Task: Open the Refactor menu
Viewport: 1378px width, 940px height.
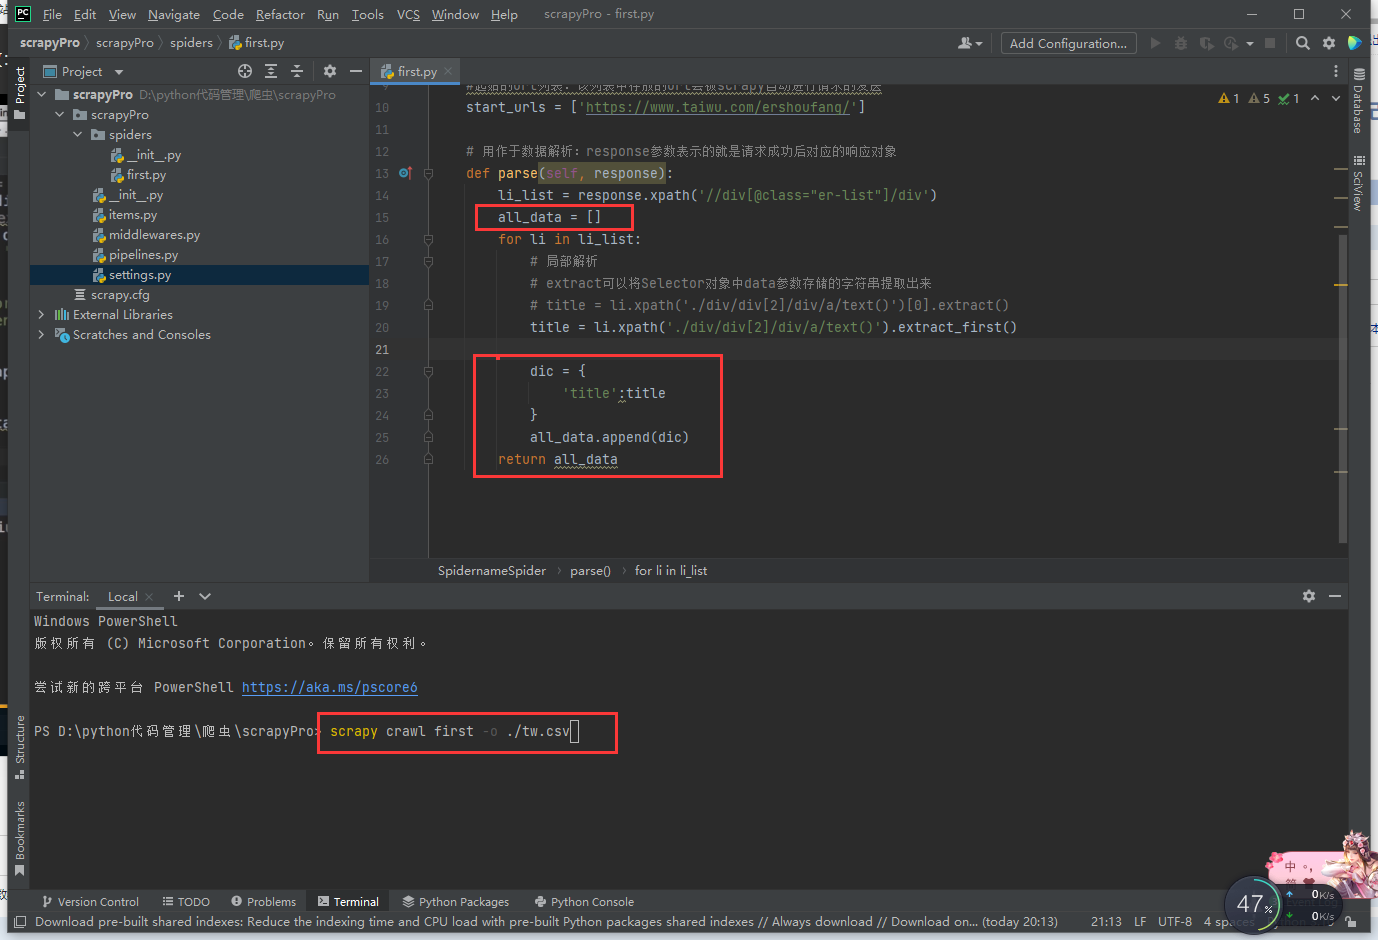Action: (x=280, y=14)
